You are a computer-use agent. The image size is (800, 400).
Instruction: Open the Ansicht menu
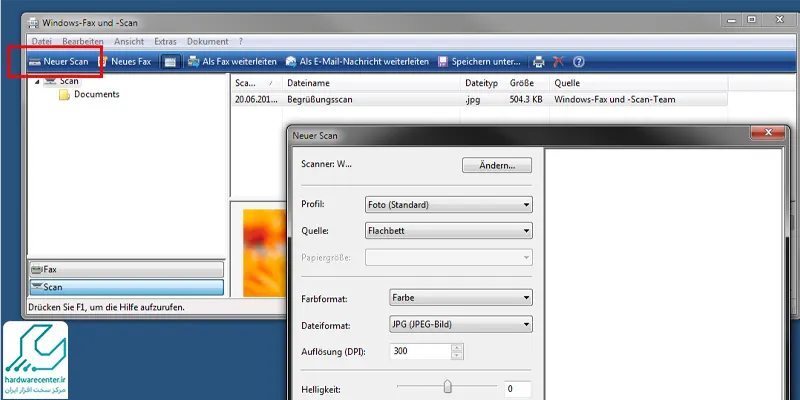point(129,41)
